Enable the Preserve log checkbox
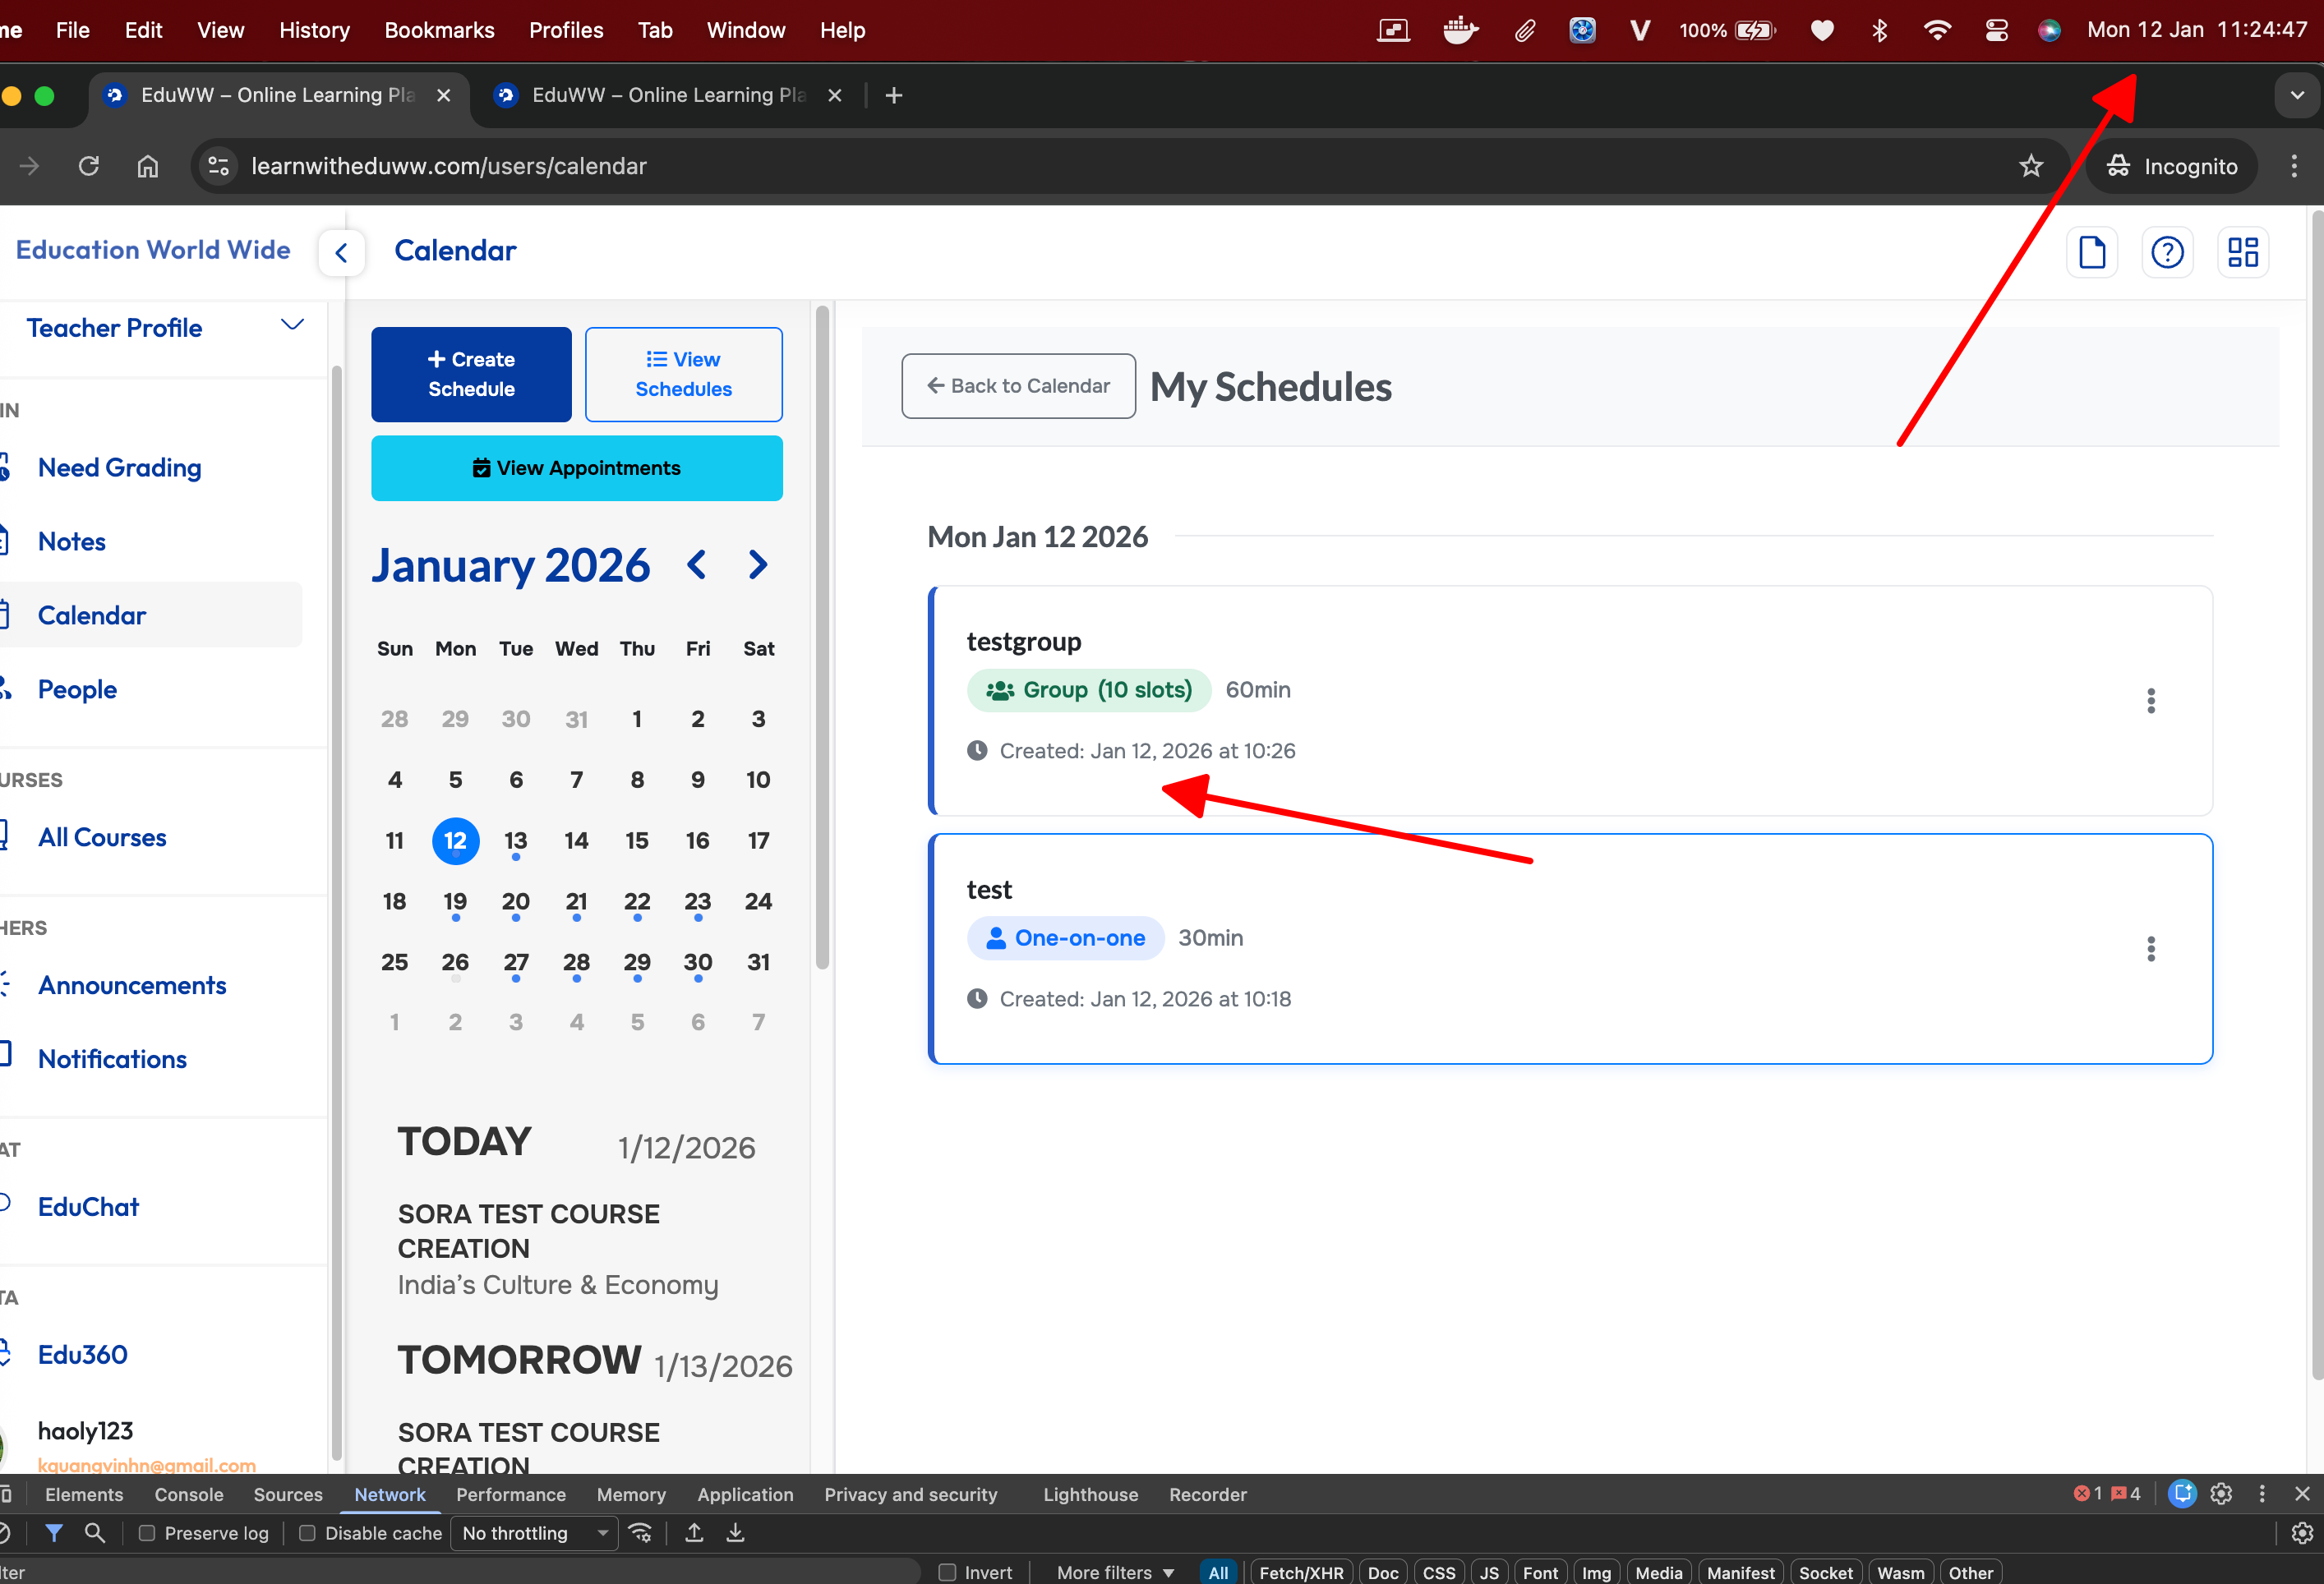This screenshot has width=2324, height=1584. click(147, 1533)
